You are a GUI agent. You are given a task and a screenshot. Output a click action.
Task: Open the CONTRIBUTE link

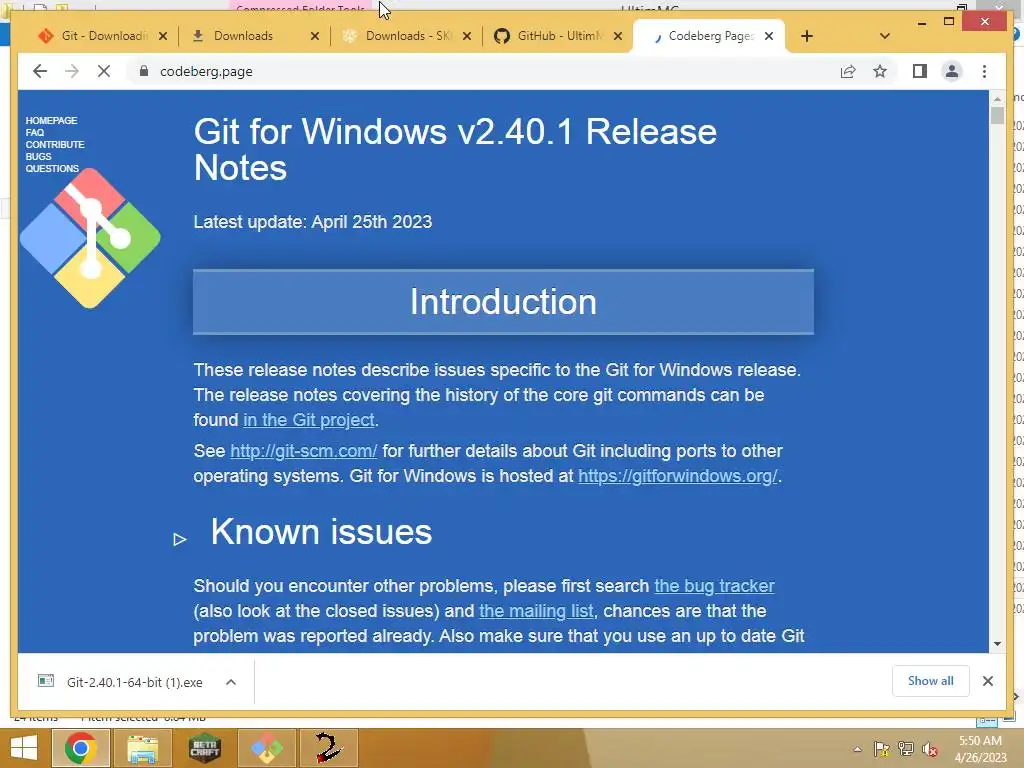click(55, 144)
